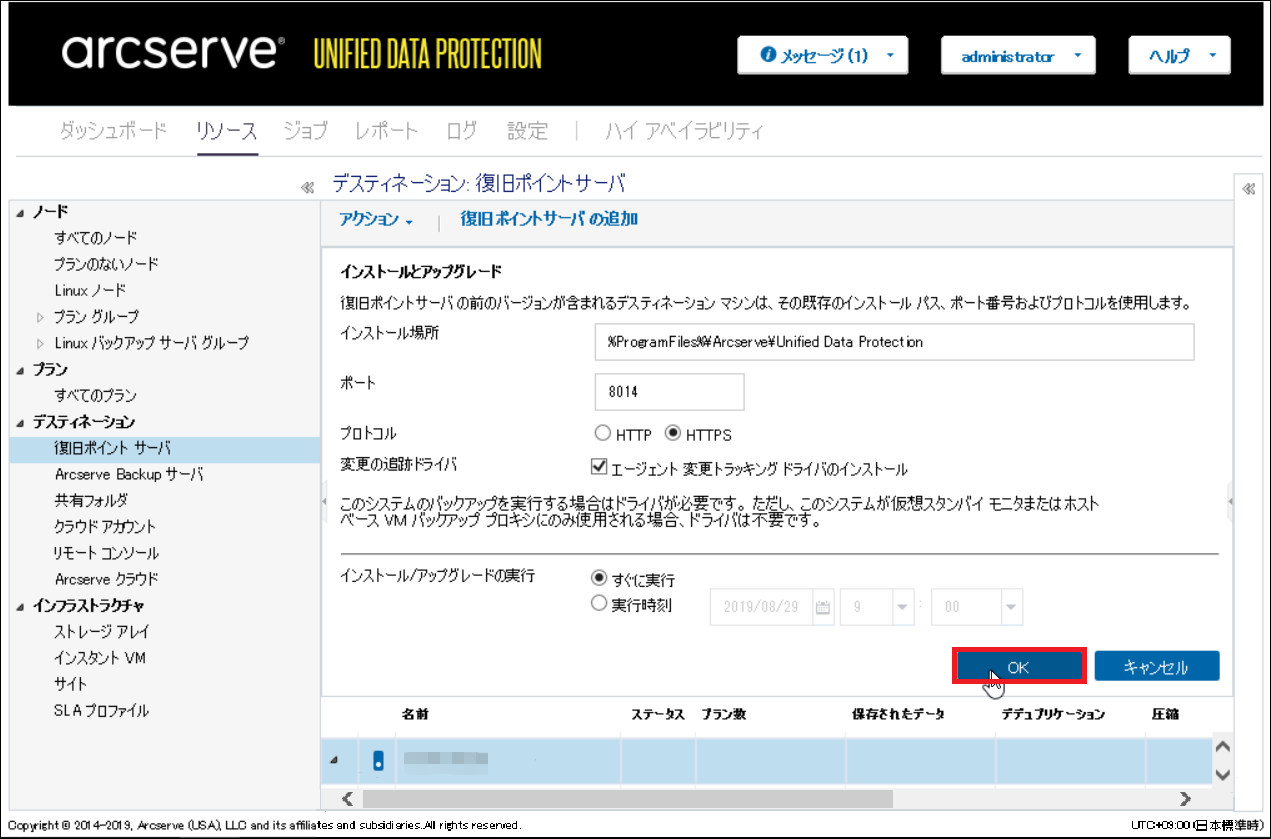Click the port number field 8014
1271x839 pixels.
point(669,392)
